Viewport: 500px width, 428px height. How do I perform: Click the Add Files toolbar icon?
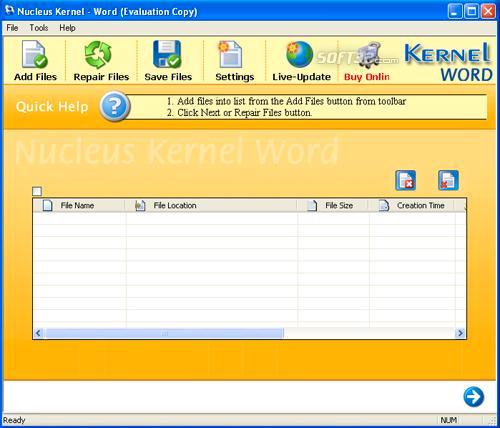pyautogui.click(x=35, y=54)
